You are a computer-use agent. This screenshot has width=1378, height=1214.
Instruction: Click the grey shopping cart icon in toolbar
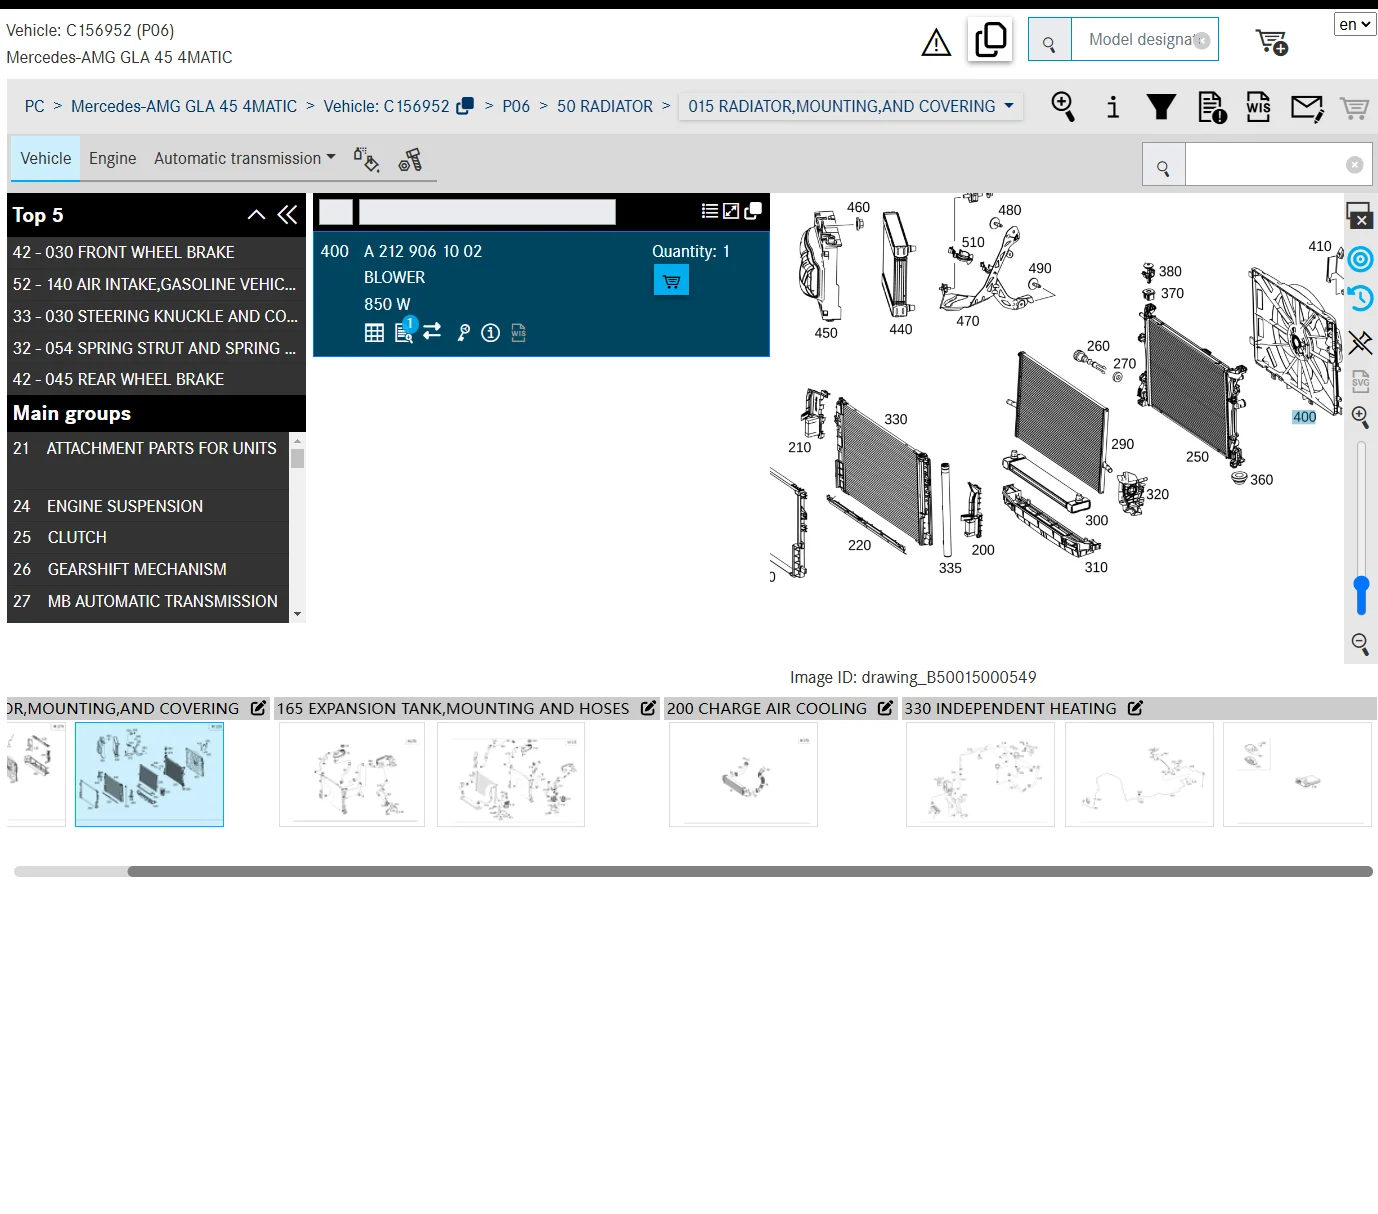tap(1354, 108)
